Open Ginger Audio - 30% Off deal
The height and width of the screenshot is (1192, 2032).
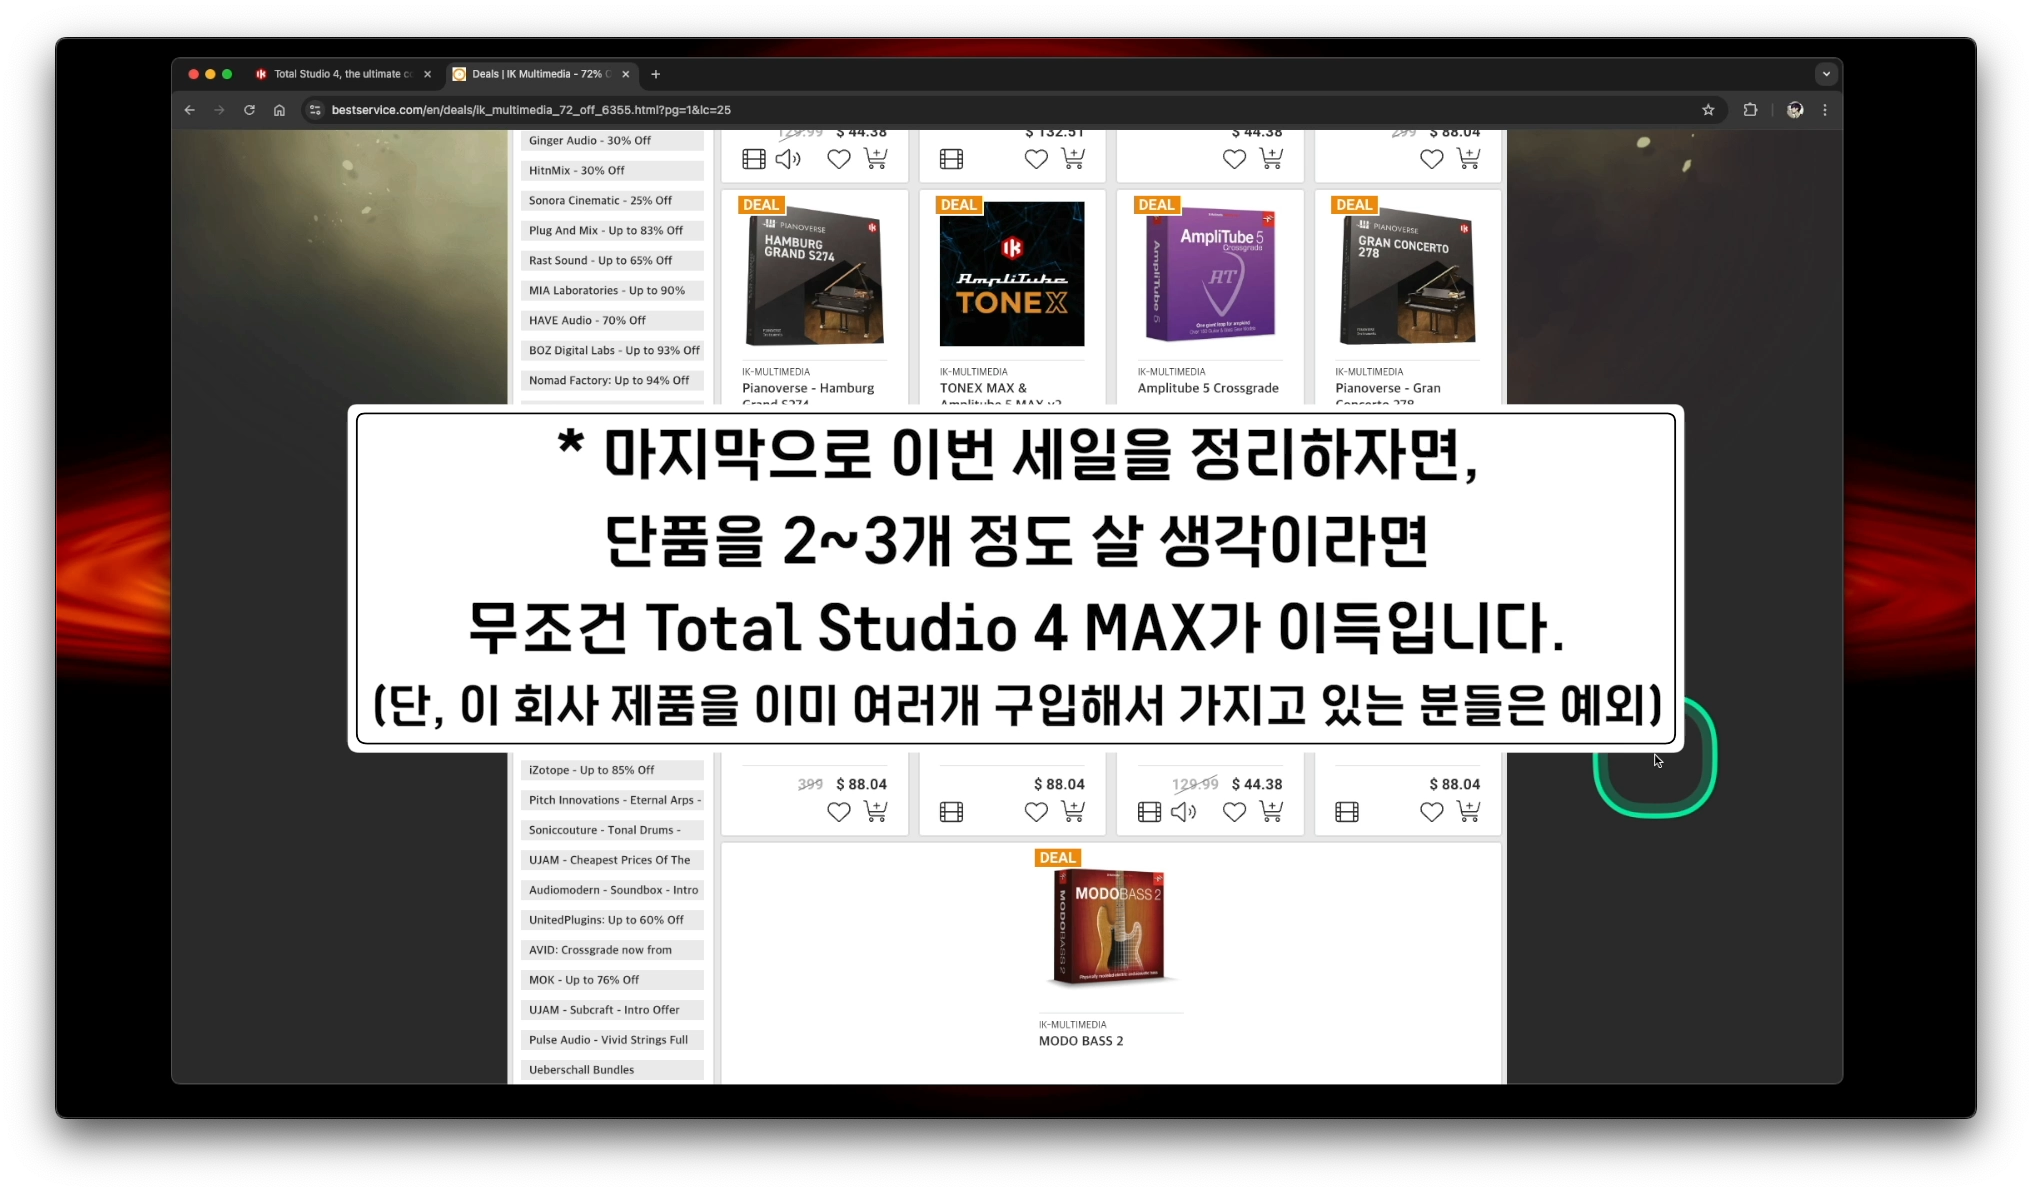612,141
